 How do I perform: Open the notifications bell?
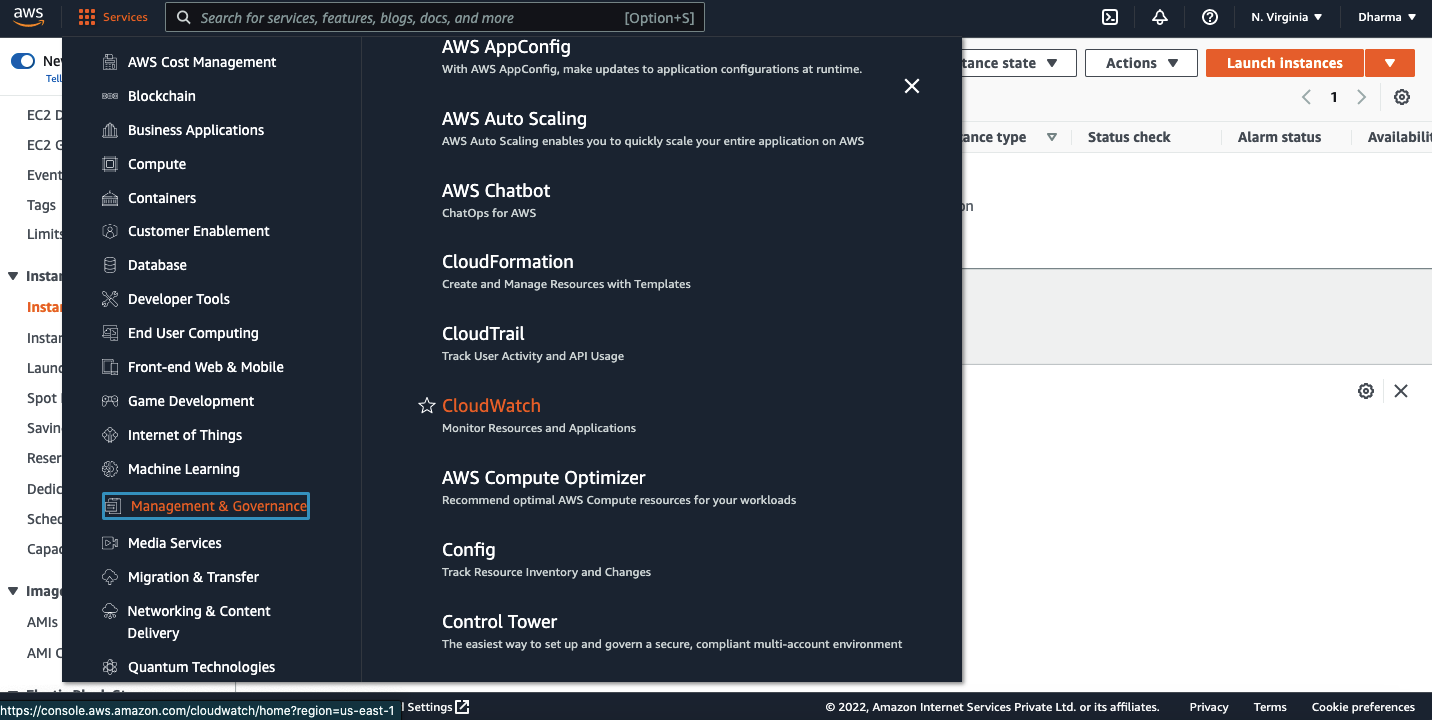tap(1160, 17)
